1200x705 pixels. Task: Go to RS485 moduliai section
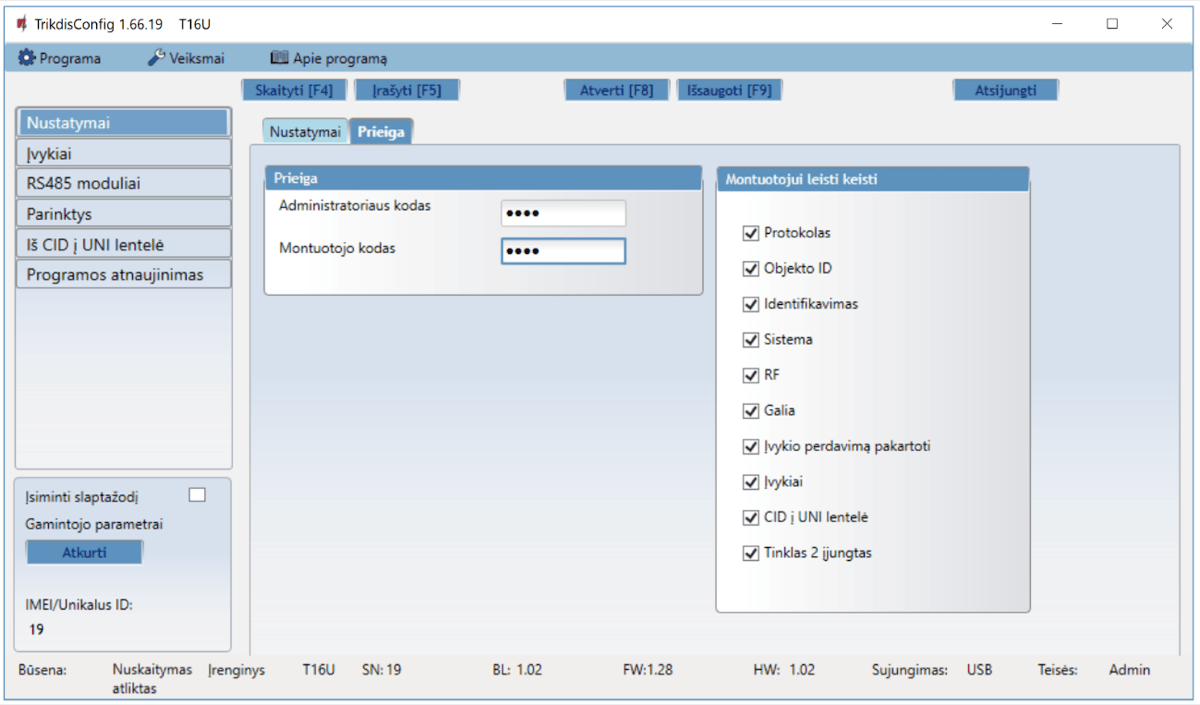[124, 184]
